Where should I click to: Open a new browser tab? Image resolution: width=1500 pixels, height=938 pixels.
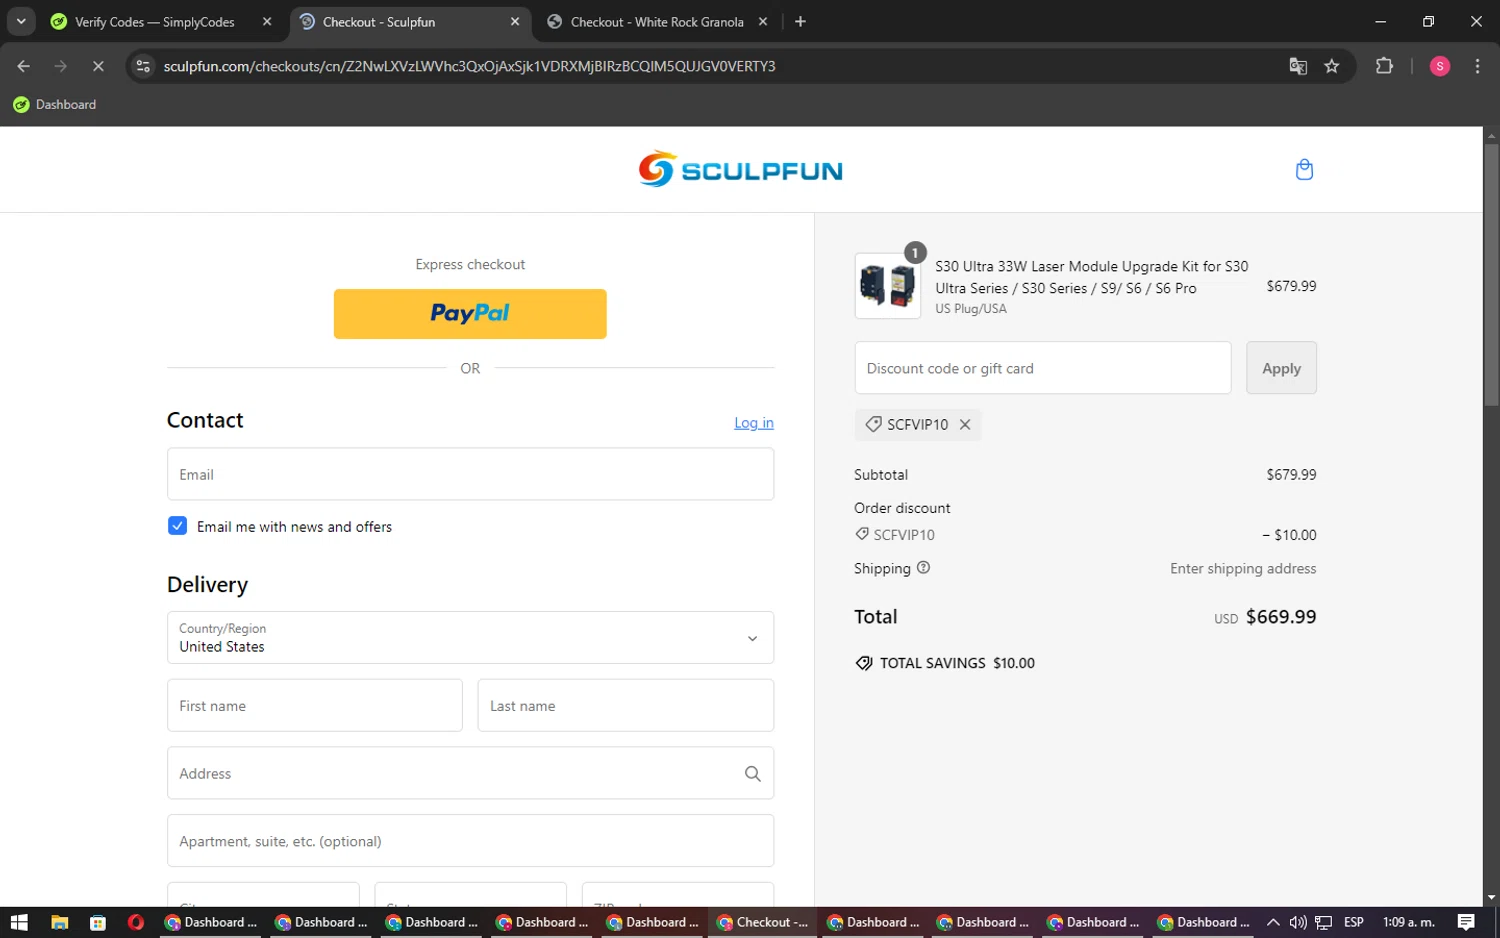coord(800,22)
